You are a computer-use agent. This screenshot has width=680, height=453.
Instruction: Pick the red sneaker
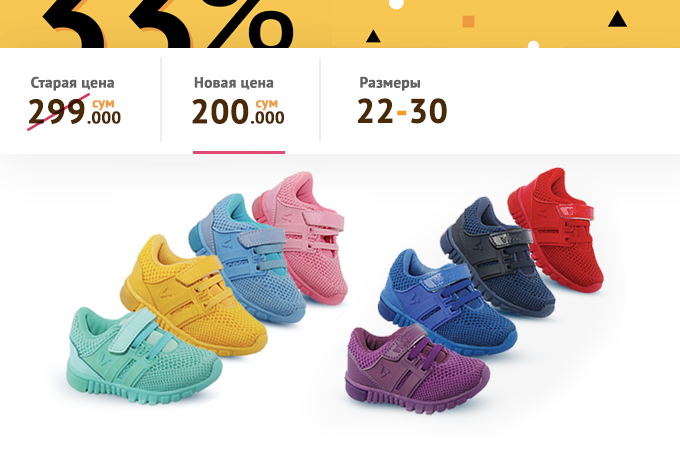coord(557,230)
